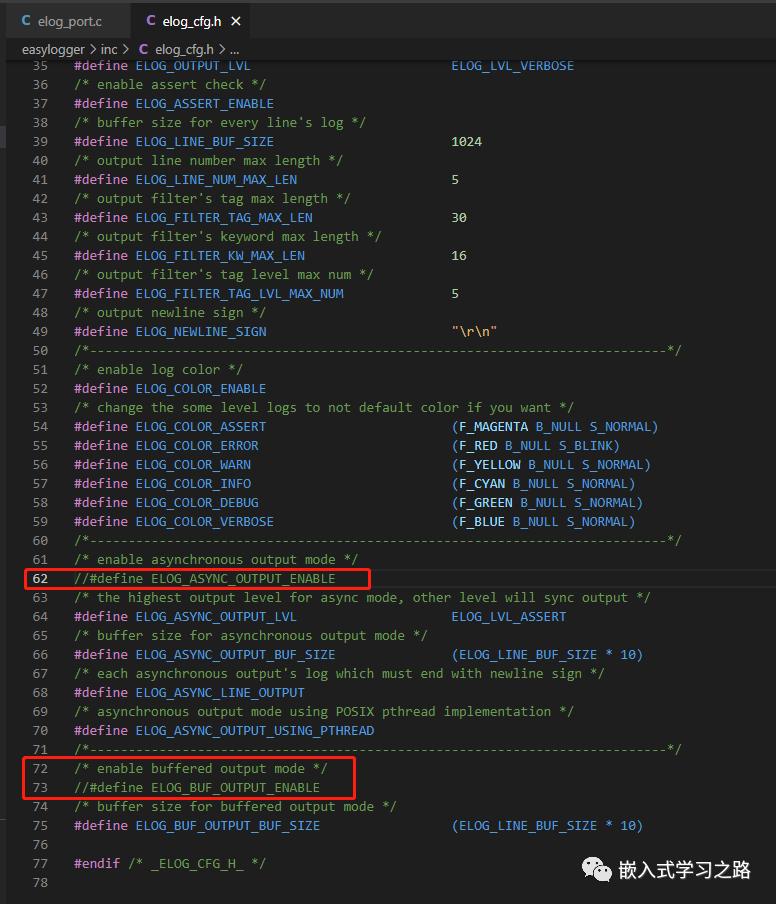
Task: Click F_MAGENTA in ELOG_COLOR_ASSERT line
Action: (x=494, y=427)
